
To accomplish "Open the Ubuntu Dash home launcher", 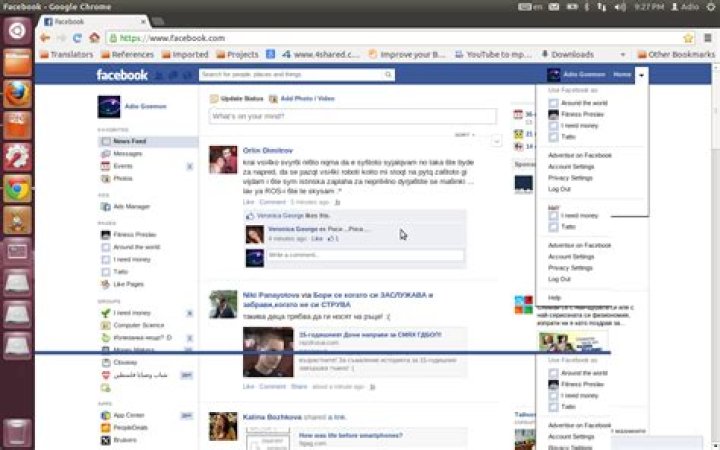I will click(x=17, y=31).
